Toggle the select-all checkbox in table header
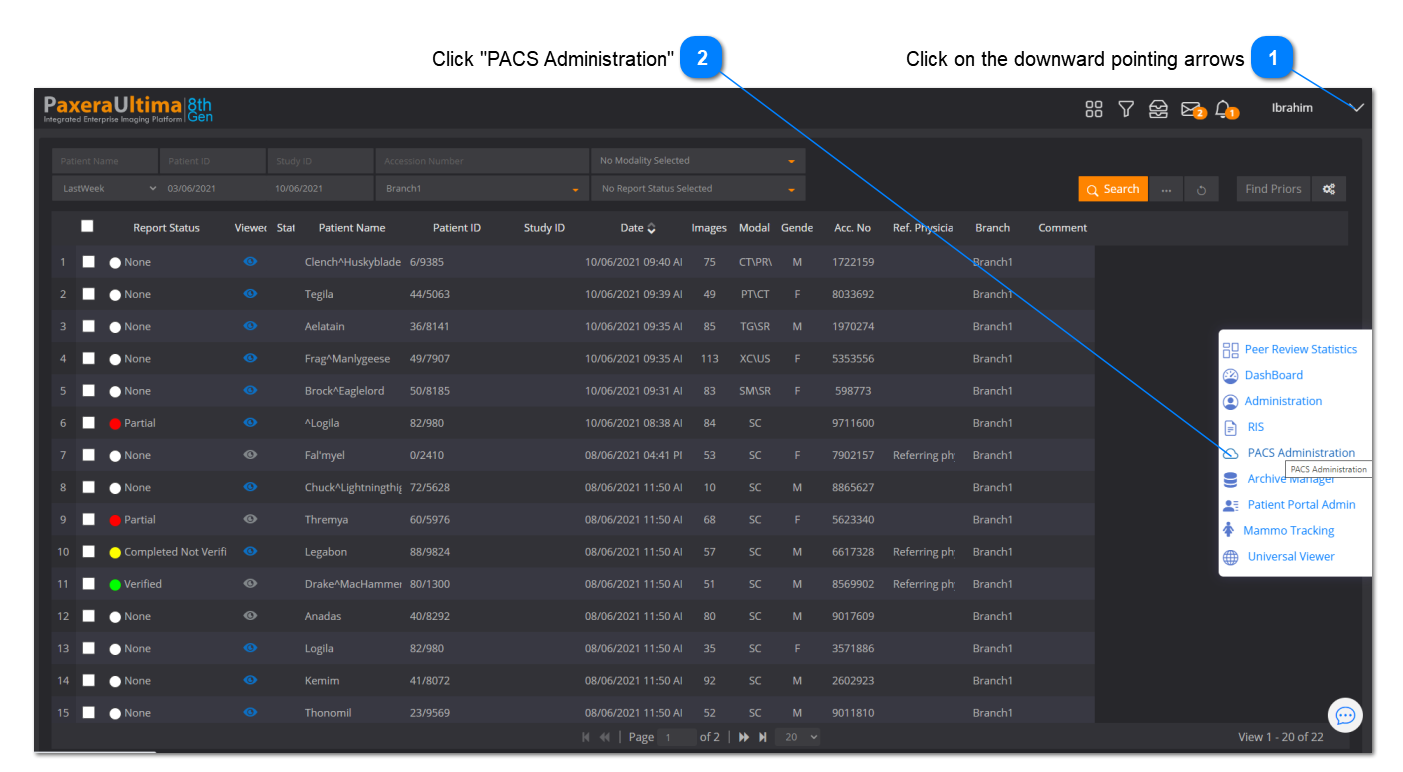Image resolution: width=1403 pixels, height=772 pixels. pyautogui.click(x=88, y=227)
